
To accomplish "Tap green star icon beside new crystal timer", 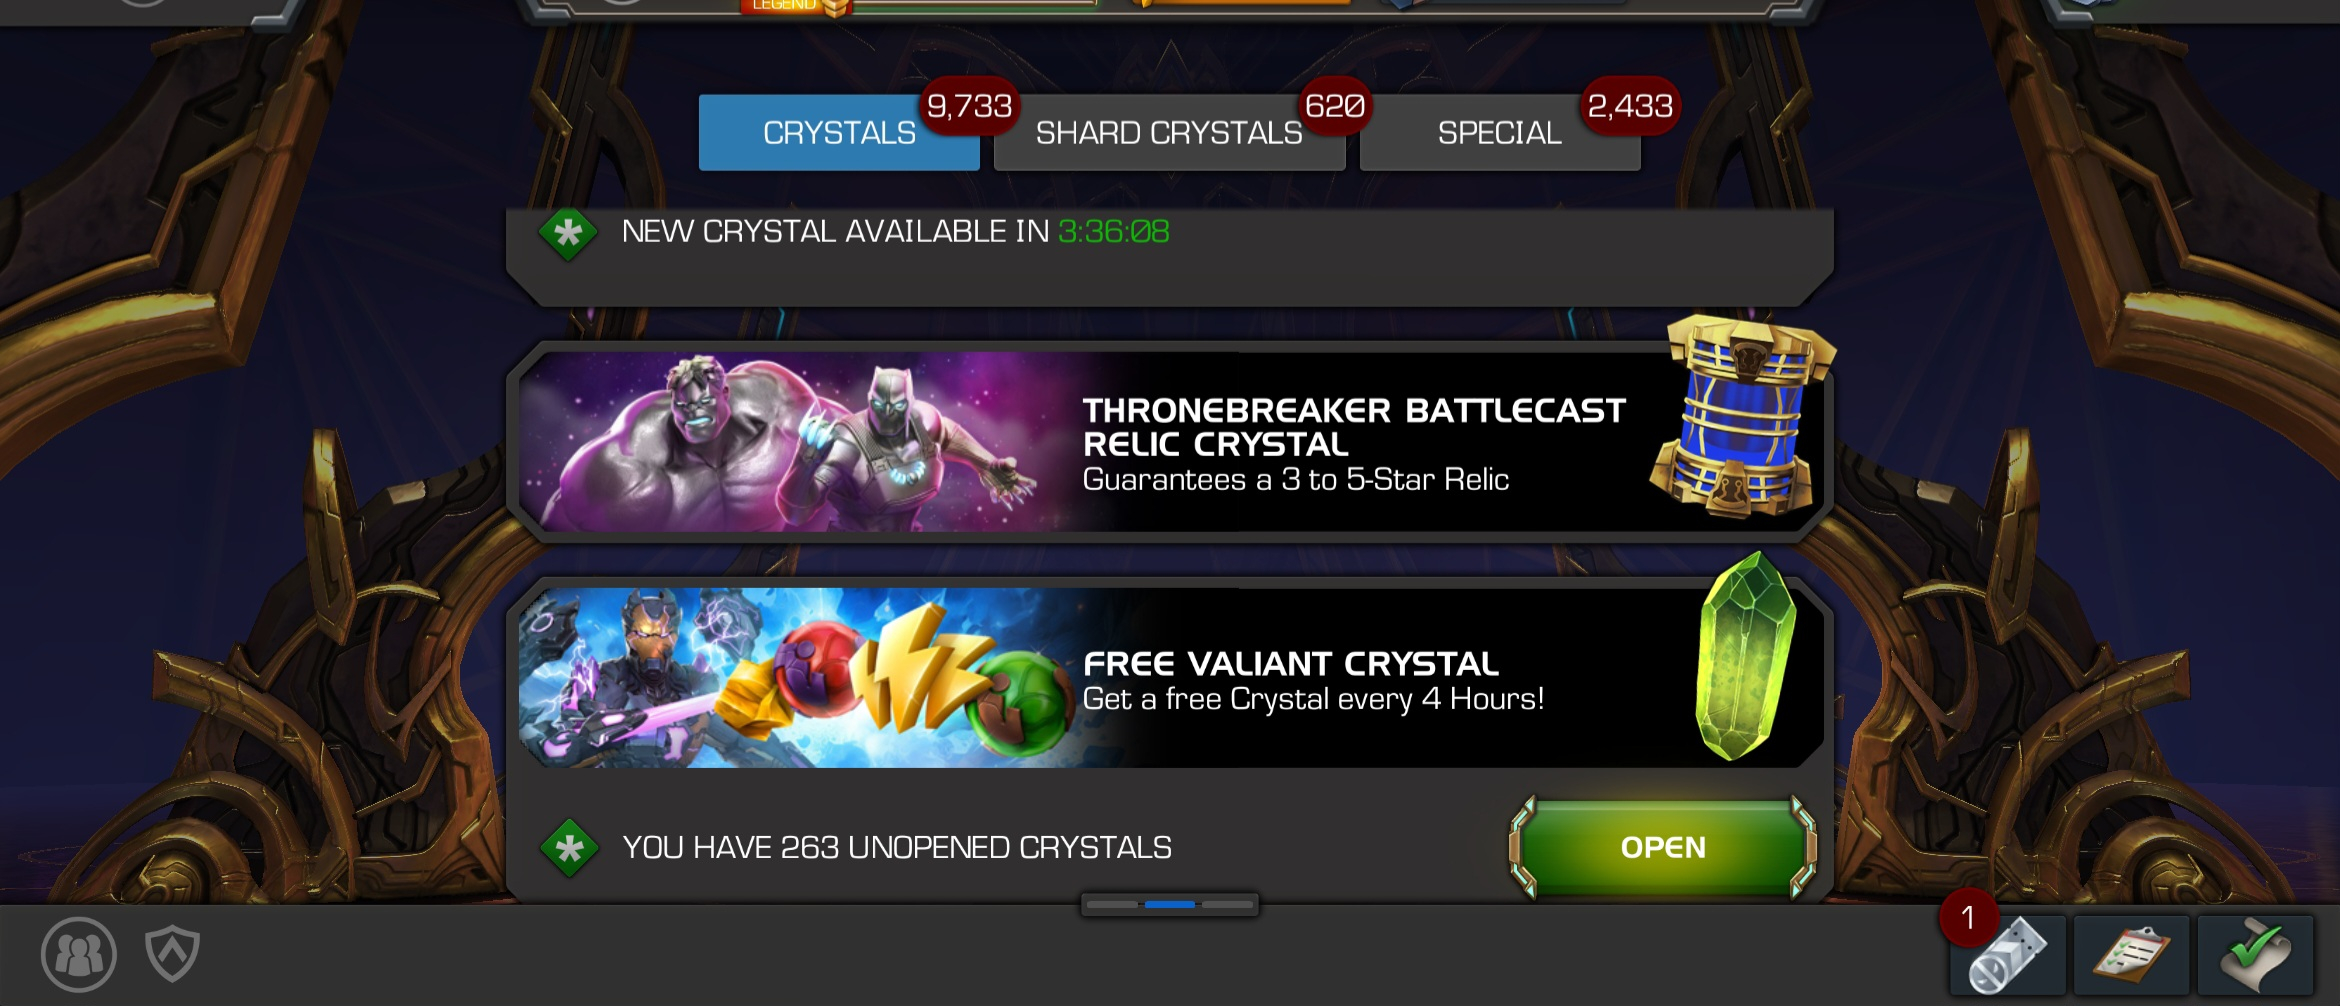I will tap(568, 234).
